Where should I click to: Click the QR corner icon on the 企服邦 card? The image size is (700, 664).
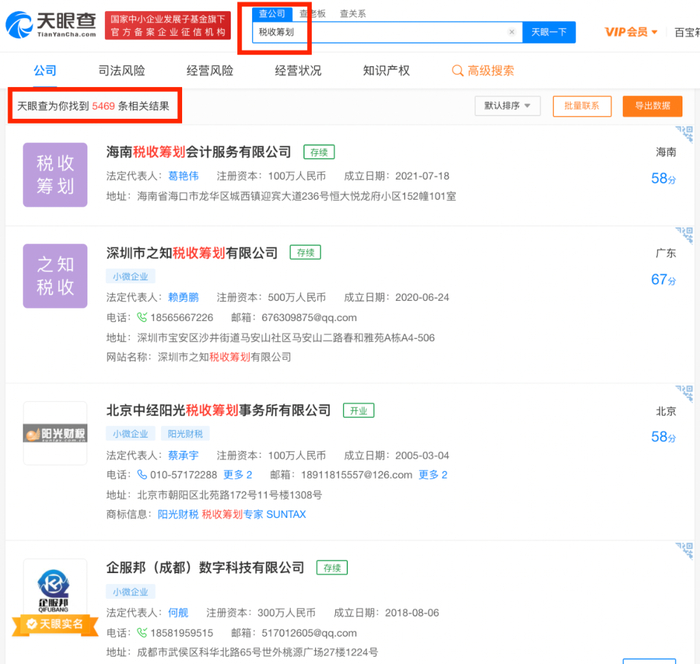tap(684, 550)
